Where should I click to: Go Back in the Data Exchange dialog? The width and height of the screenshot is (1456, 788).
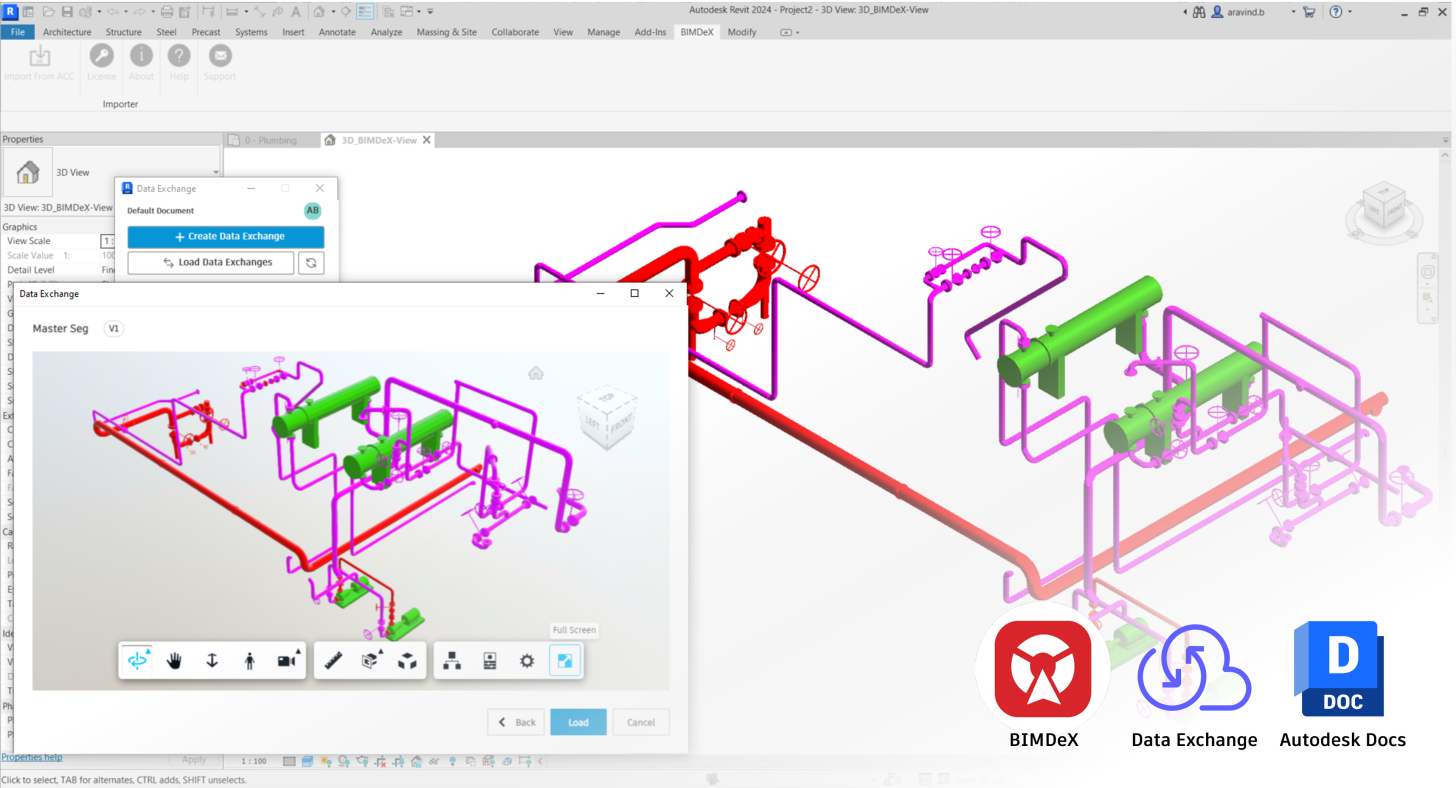coord(516,722)
